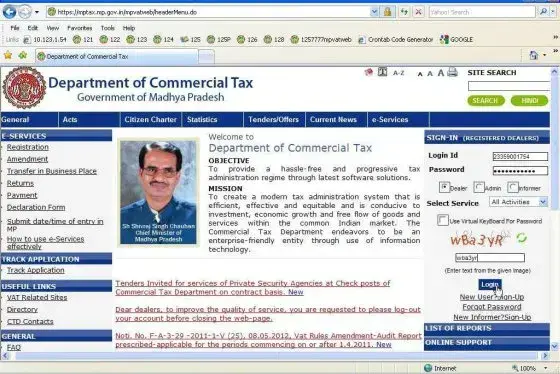This screenshot has width=560, height=374.
Task: Click the security lock icon in address bar
Action: (388, 12)
